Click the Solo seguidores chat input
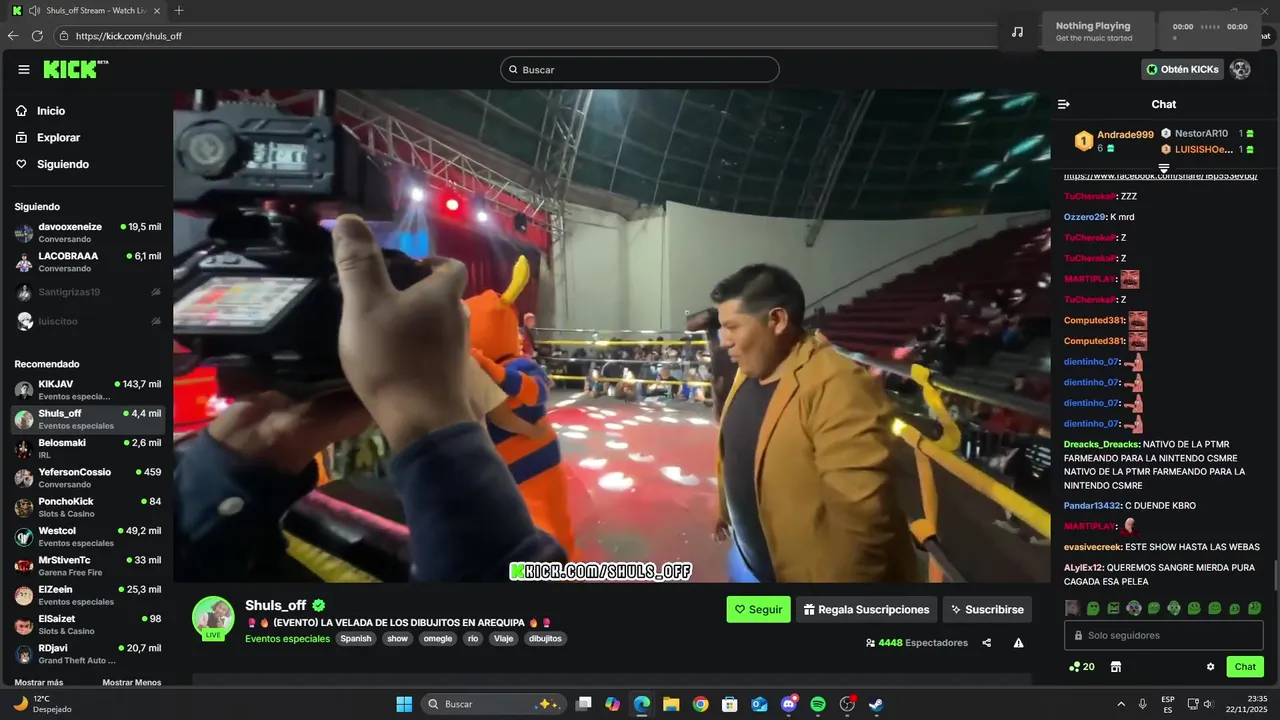1280x720 pixels. point(1164,635)
